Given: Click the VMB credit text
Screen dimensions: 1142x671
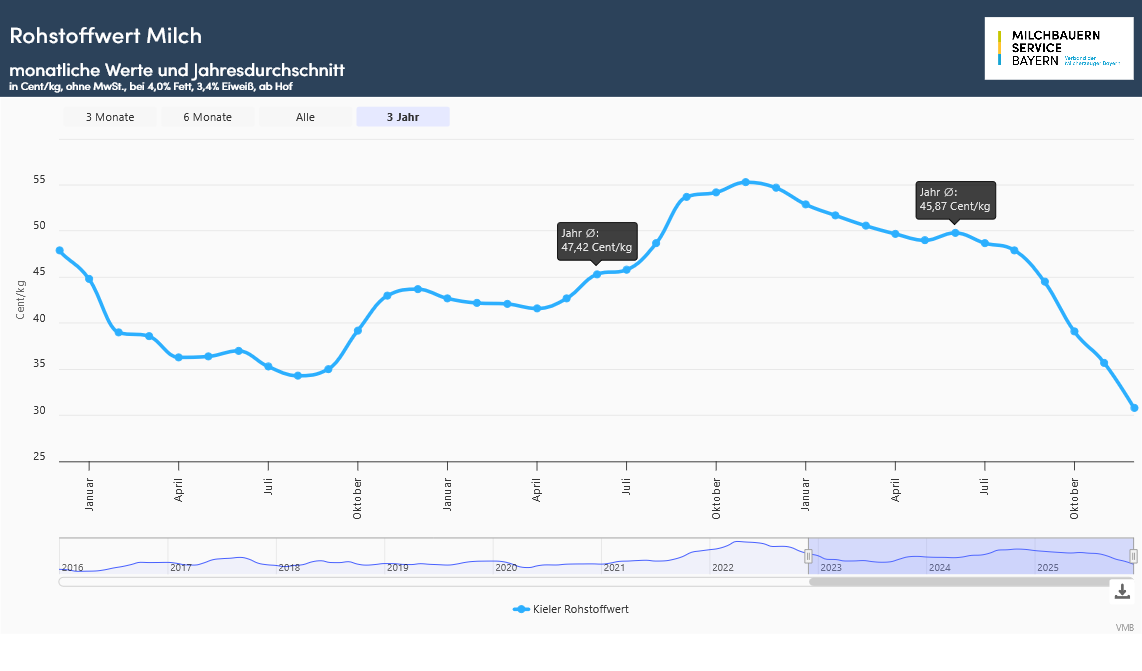Looking at the screenshot, I should (1125, 628).
